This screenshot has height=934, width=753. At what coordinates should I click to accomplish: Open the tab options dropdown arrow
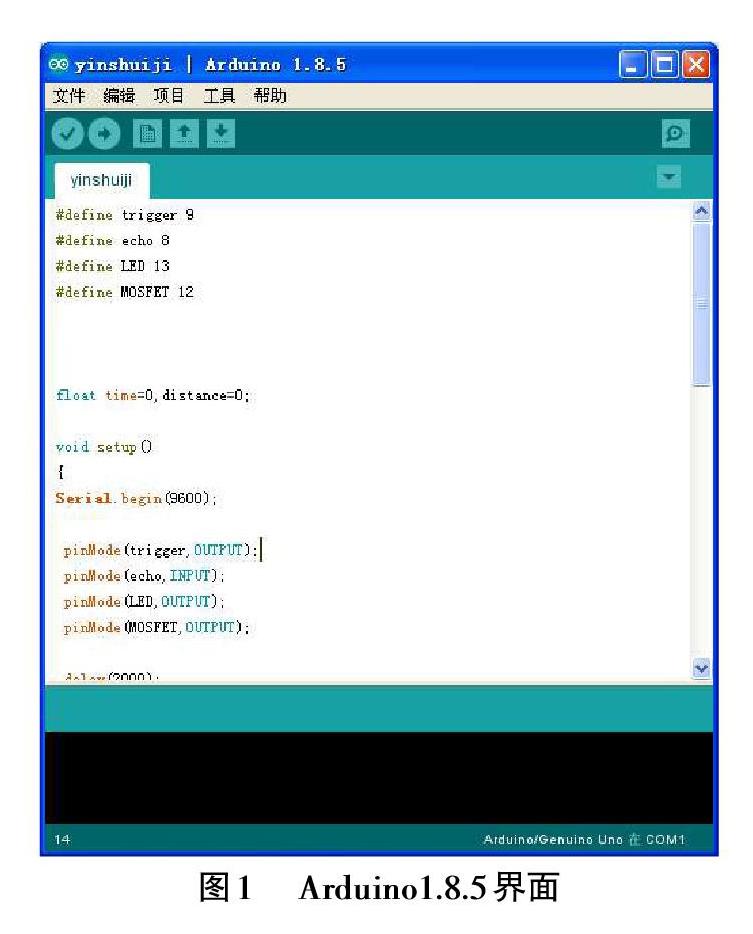tap(668, 176)
